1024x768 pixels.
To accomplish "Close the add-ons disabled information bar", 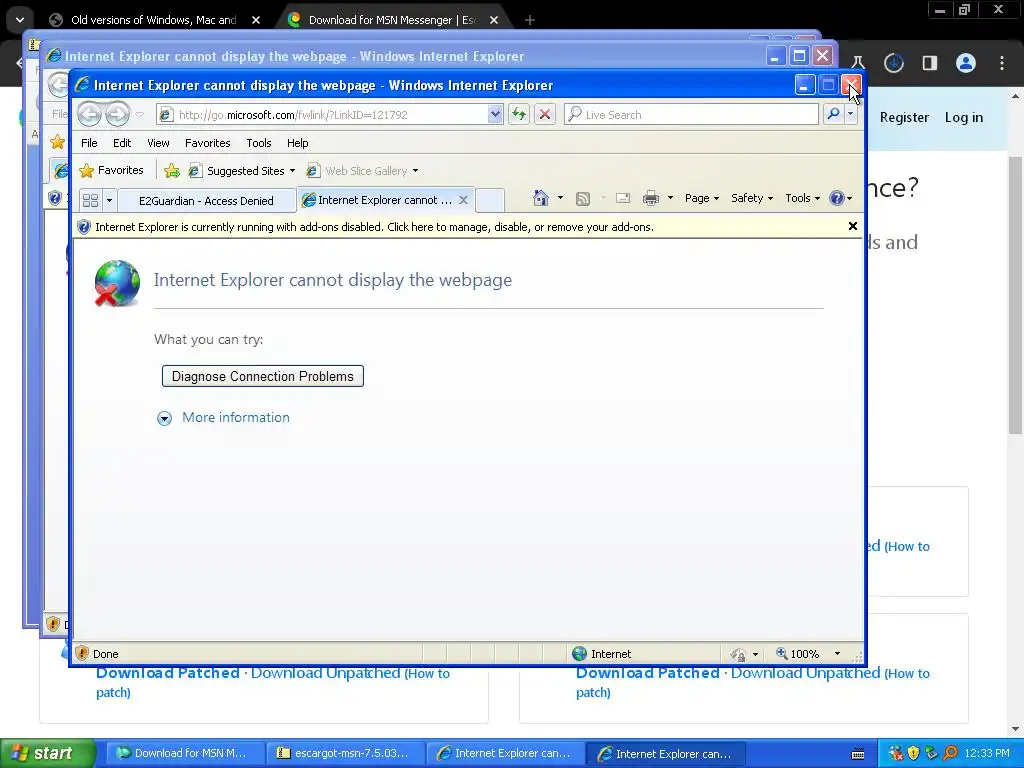I will 852,226.
